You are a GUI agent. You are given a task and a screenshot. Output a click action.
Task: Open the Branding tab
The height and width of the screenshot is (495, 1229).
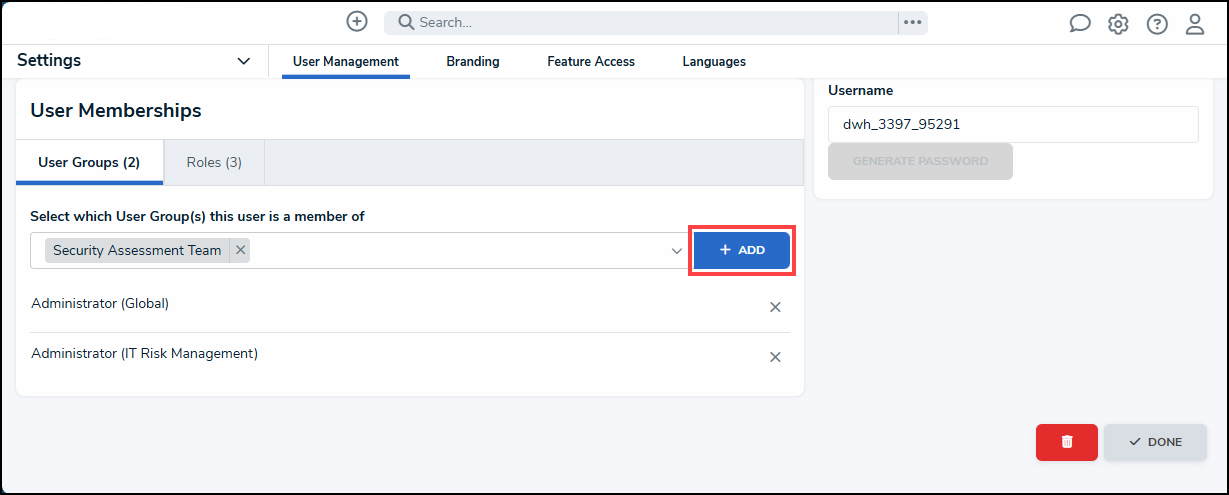point(473,61)
